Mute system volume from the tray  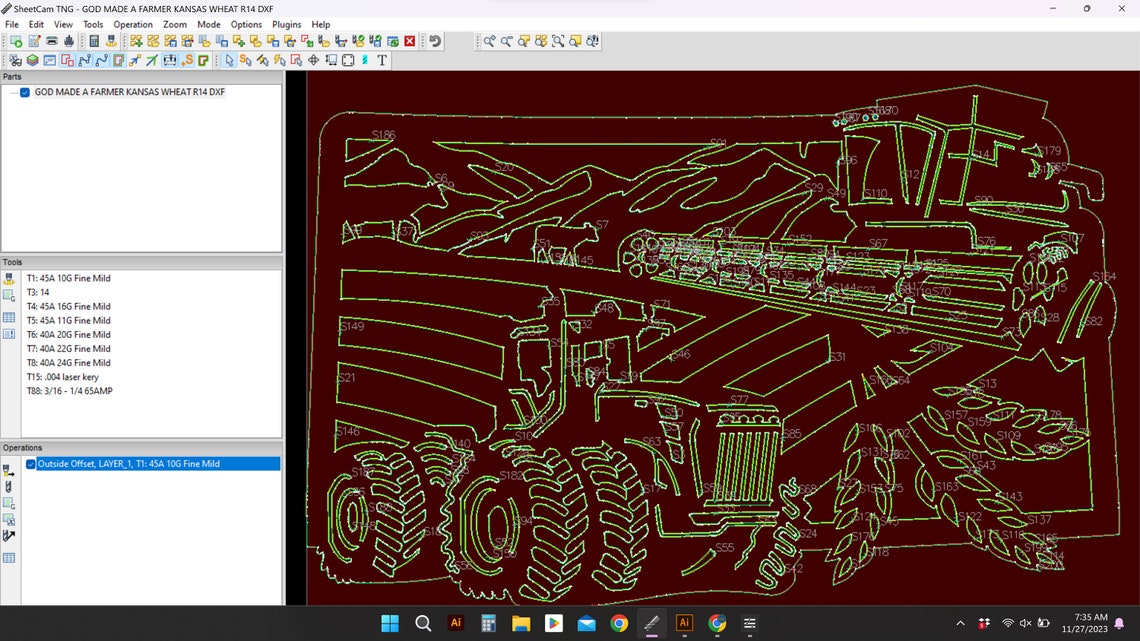[1025, 623]
